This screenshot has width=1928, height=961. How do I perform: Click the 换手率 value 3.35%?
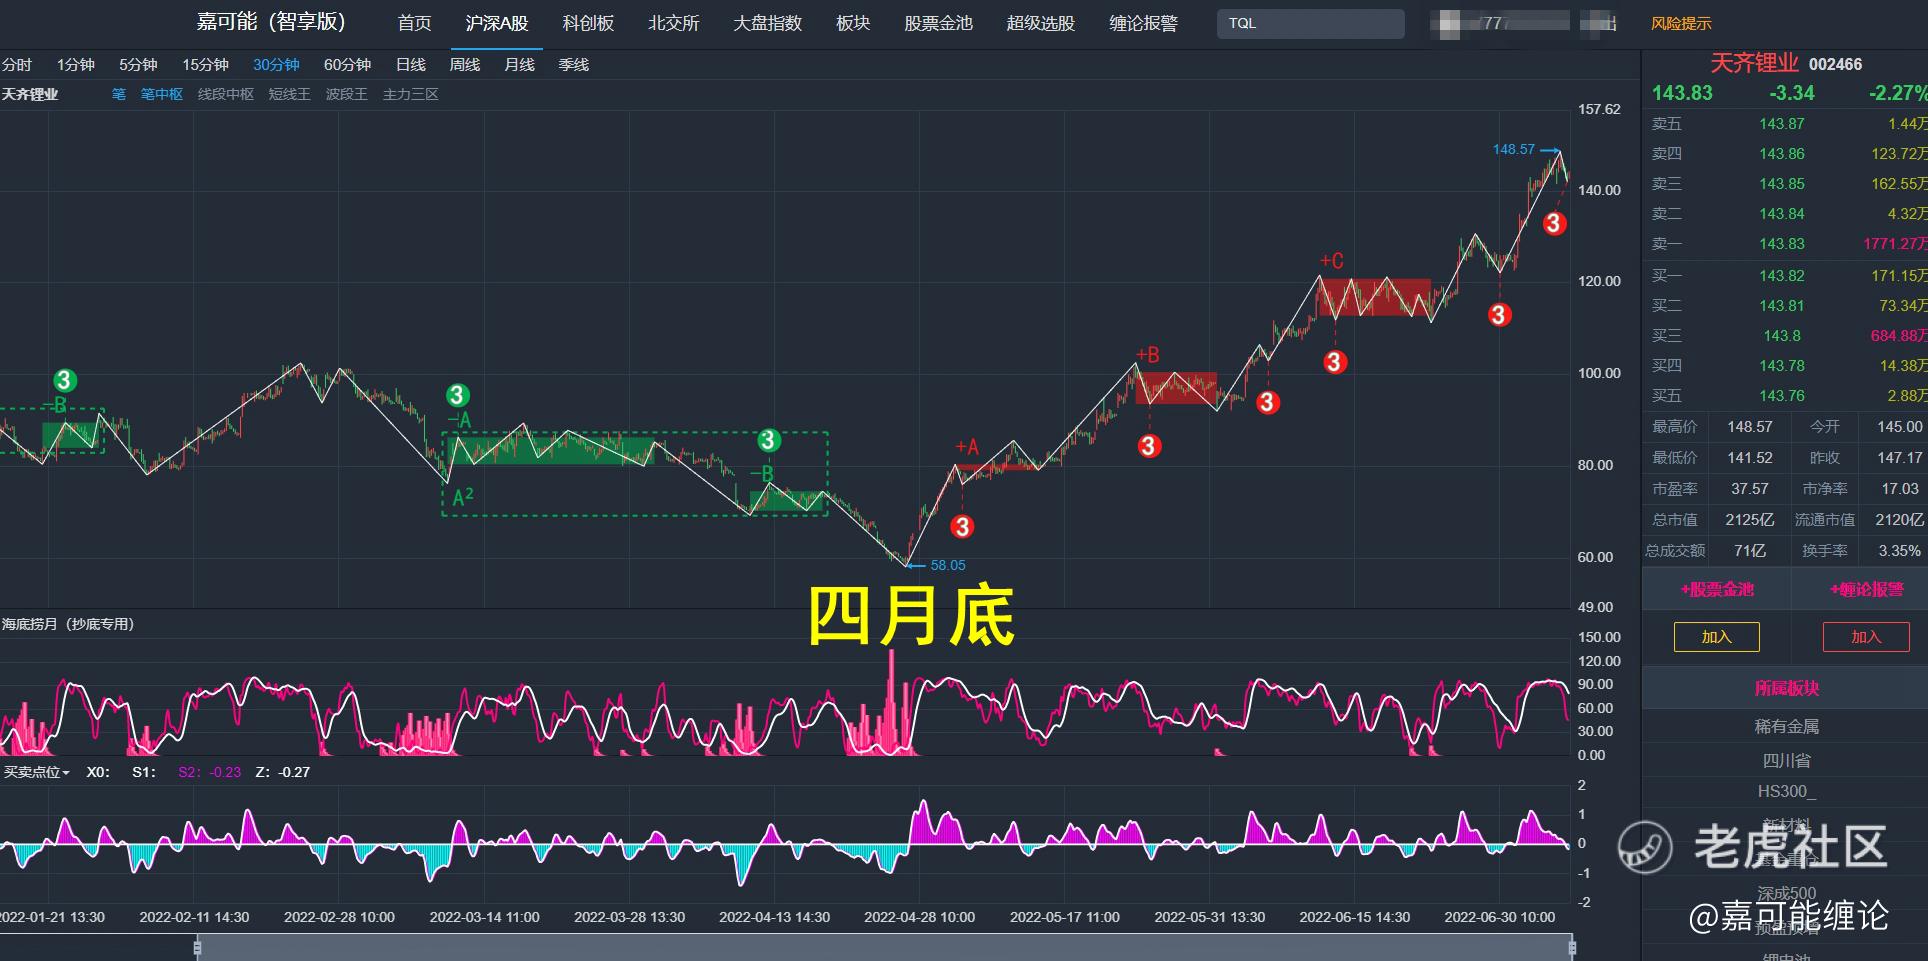pyautogui.click(x=1899, y=551)
